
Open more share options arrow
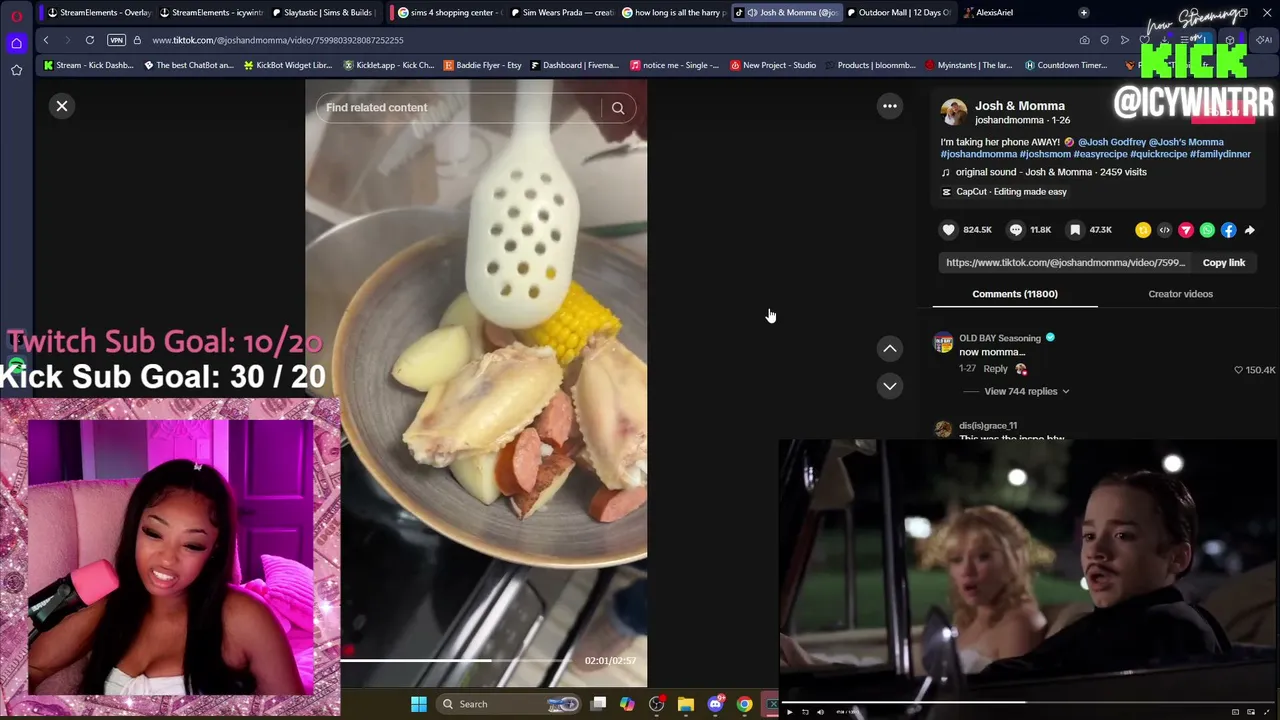click(1250, 230)
